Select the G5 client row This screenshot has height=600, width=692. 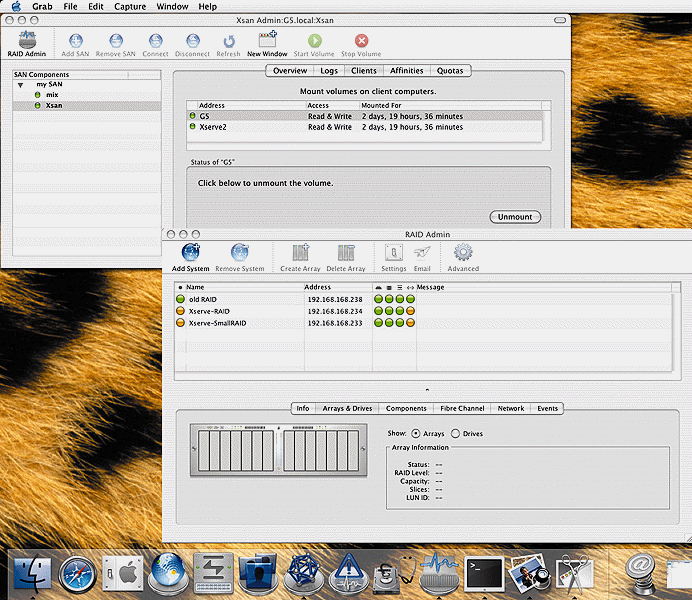point(365,116)
